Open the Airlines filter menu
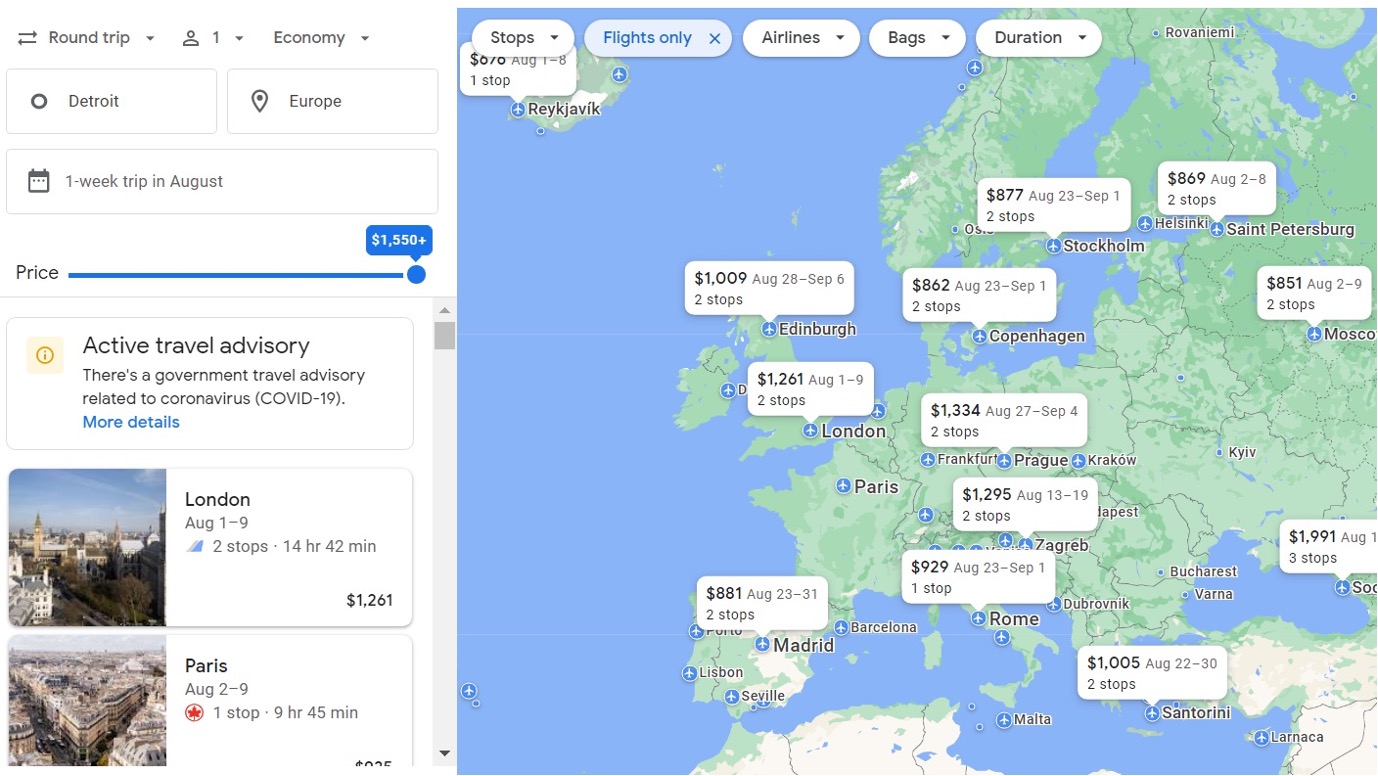 pos(800,38)
